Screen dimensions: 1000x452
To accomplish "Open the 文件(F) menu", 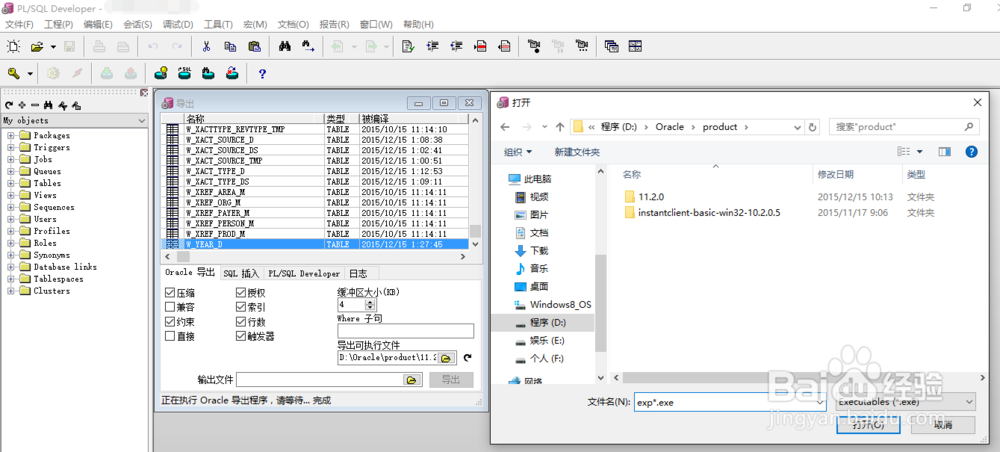I will 19,24.
